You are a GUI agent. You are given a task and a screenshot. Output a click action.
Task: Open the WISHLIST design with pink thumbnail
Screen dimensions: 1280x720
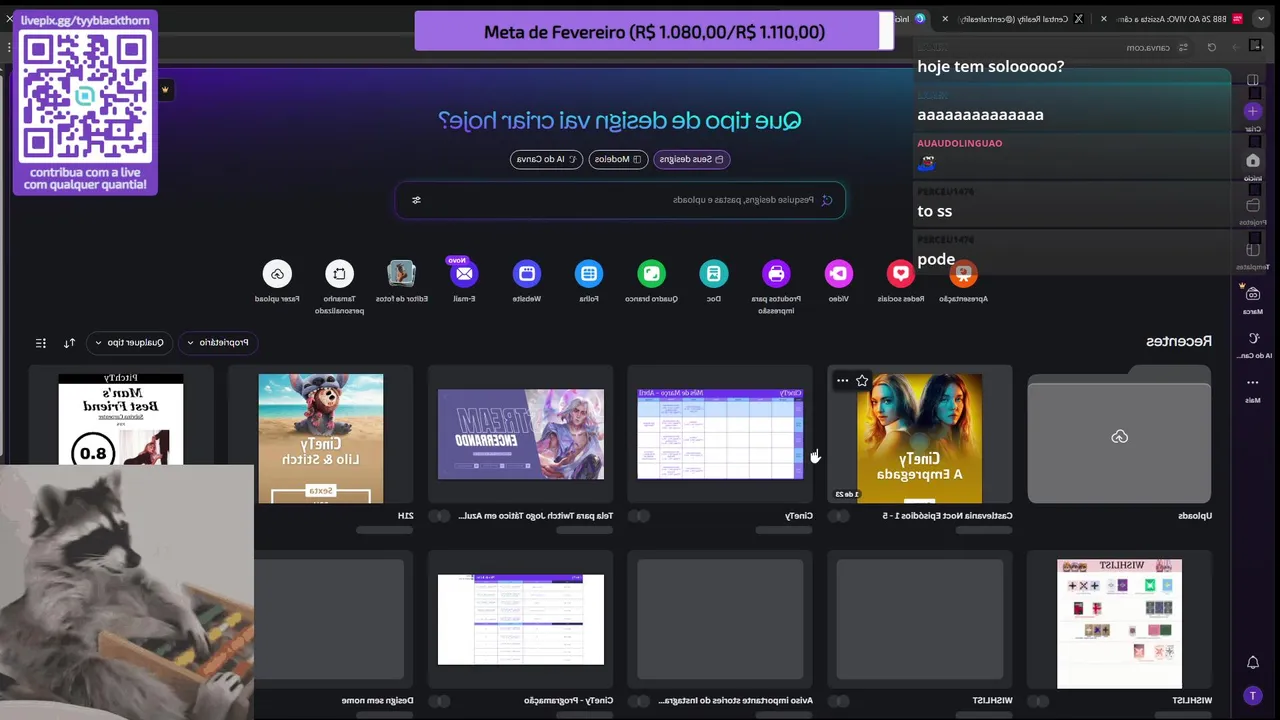click(x=1119, y=624)
